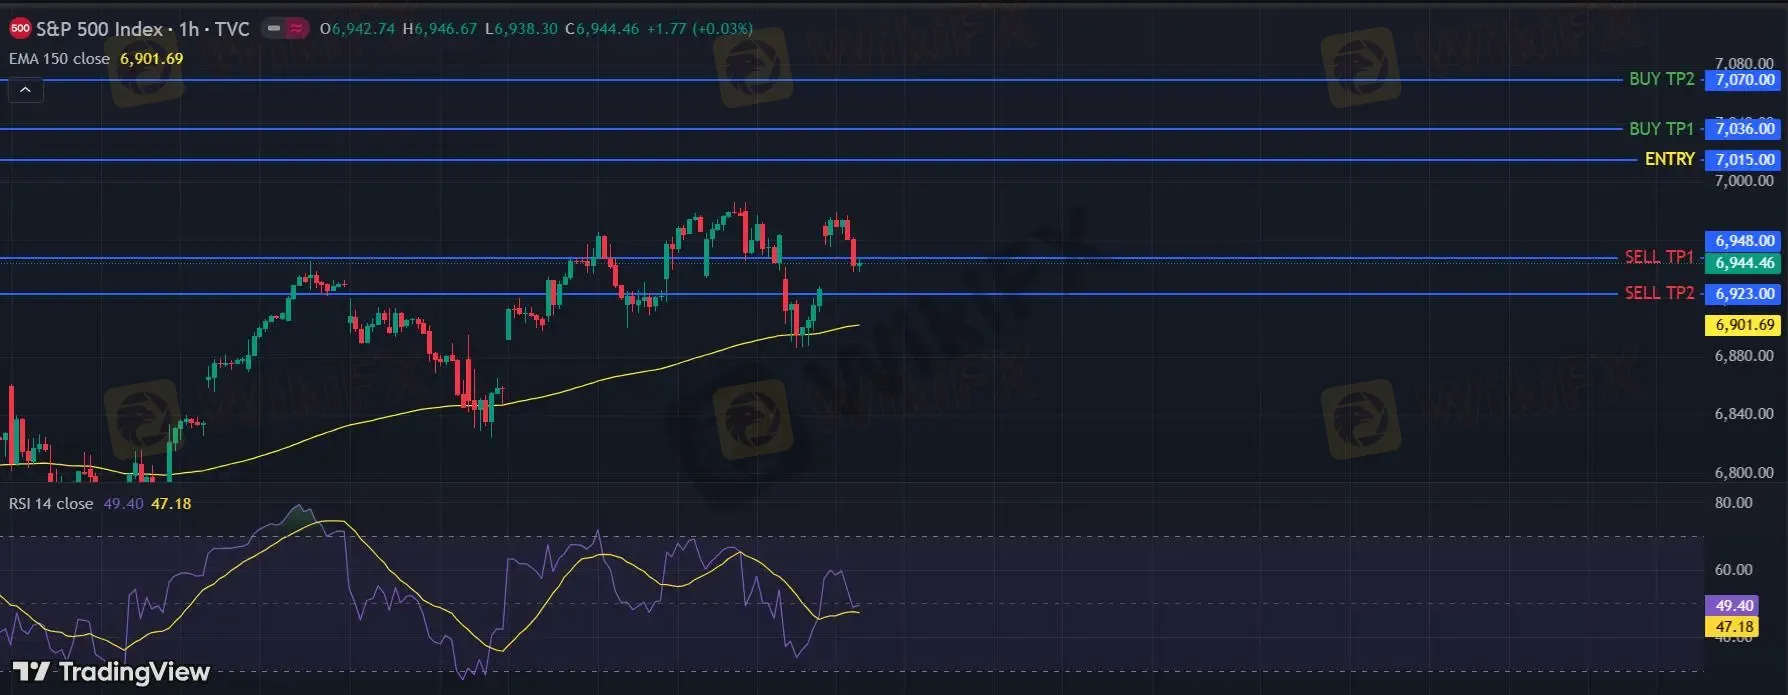Click the 7,000.00 price axis label
The height and width of the screenshot is (695, 1788).
pyautogui.click(x=1744, y=181)
